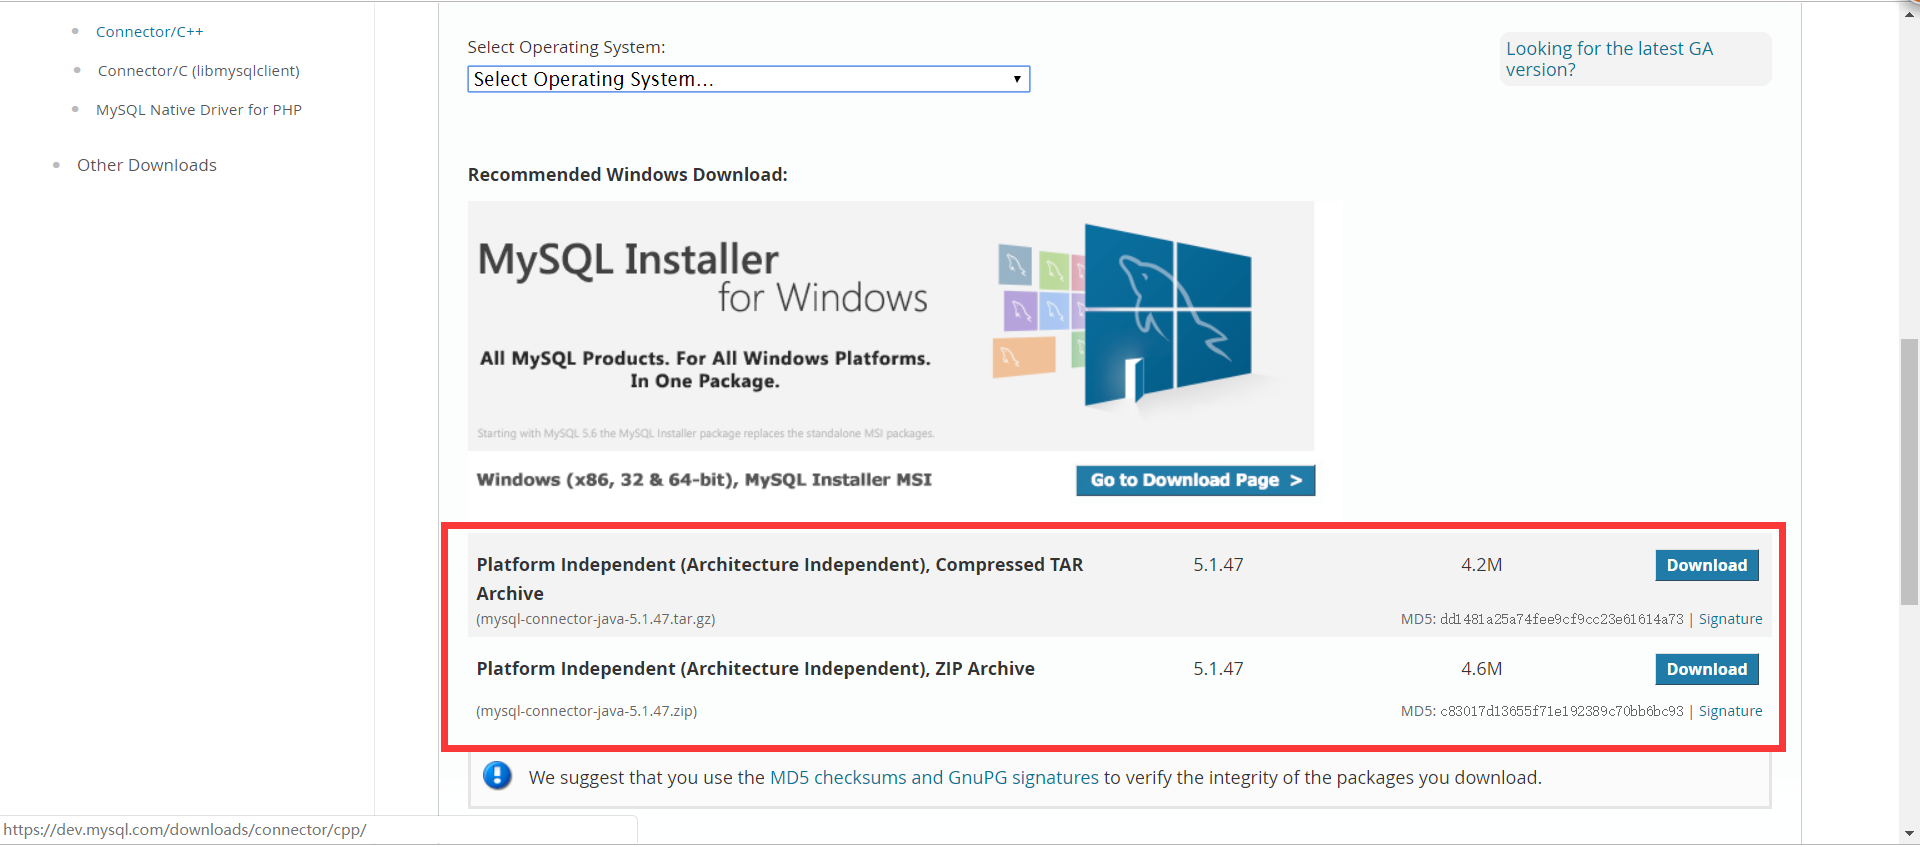The width and height of the screenshot is (1920, 847).
Task: Expand the Select Operating System dropdown
Action: pos(748,79)
